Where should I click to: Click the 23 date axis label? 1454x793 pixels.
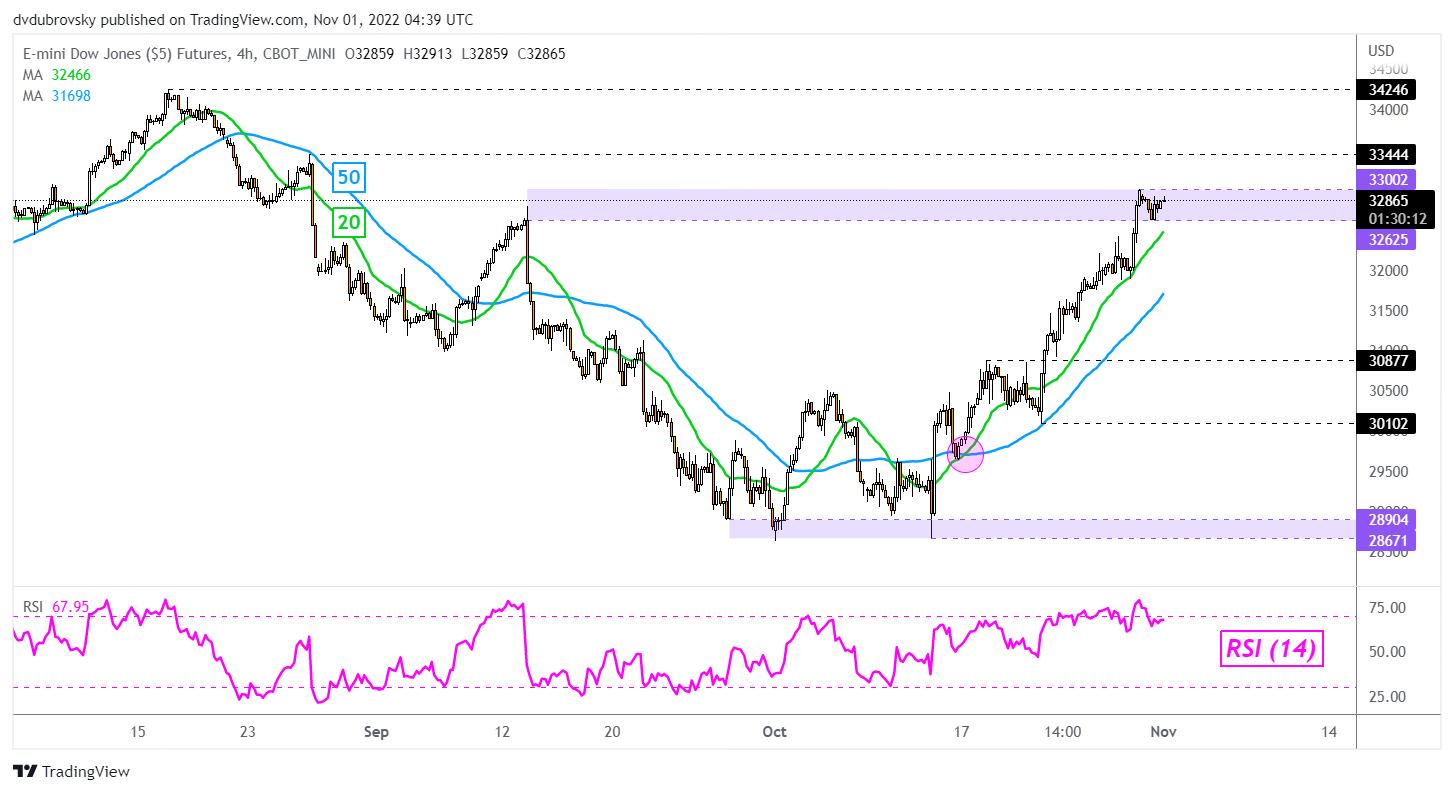tap(248, 732)
